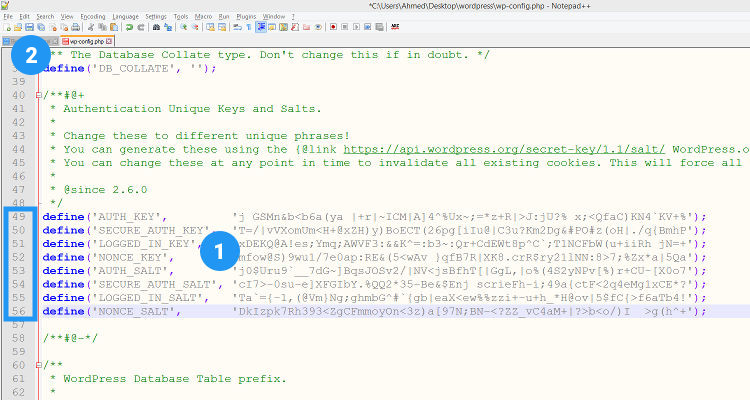This screenshot has width=750, height=400.
Task: Start macro recording with red record icon
Action: (x=333, y=27)
